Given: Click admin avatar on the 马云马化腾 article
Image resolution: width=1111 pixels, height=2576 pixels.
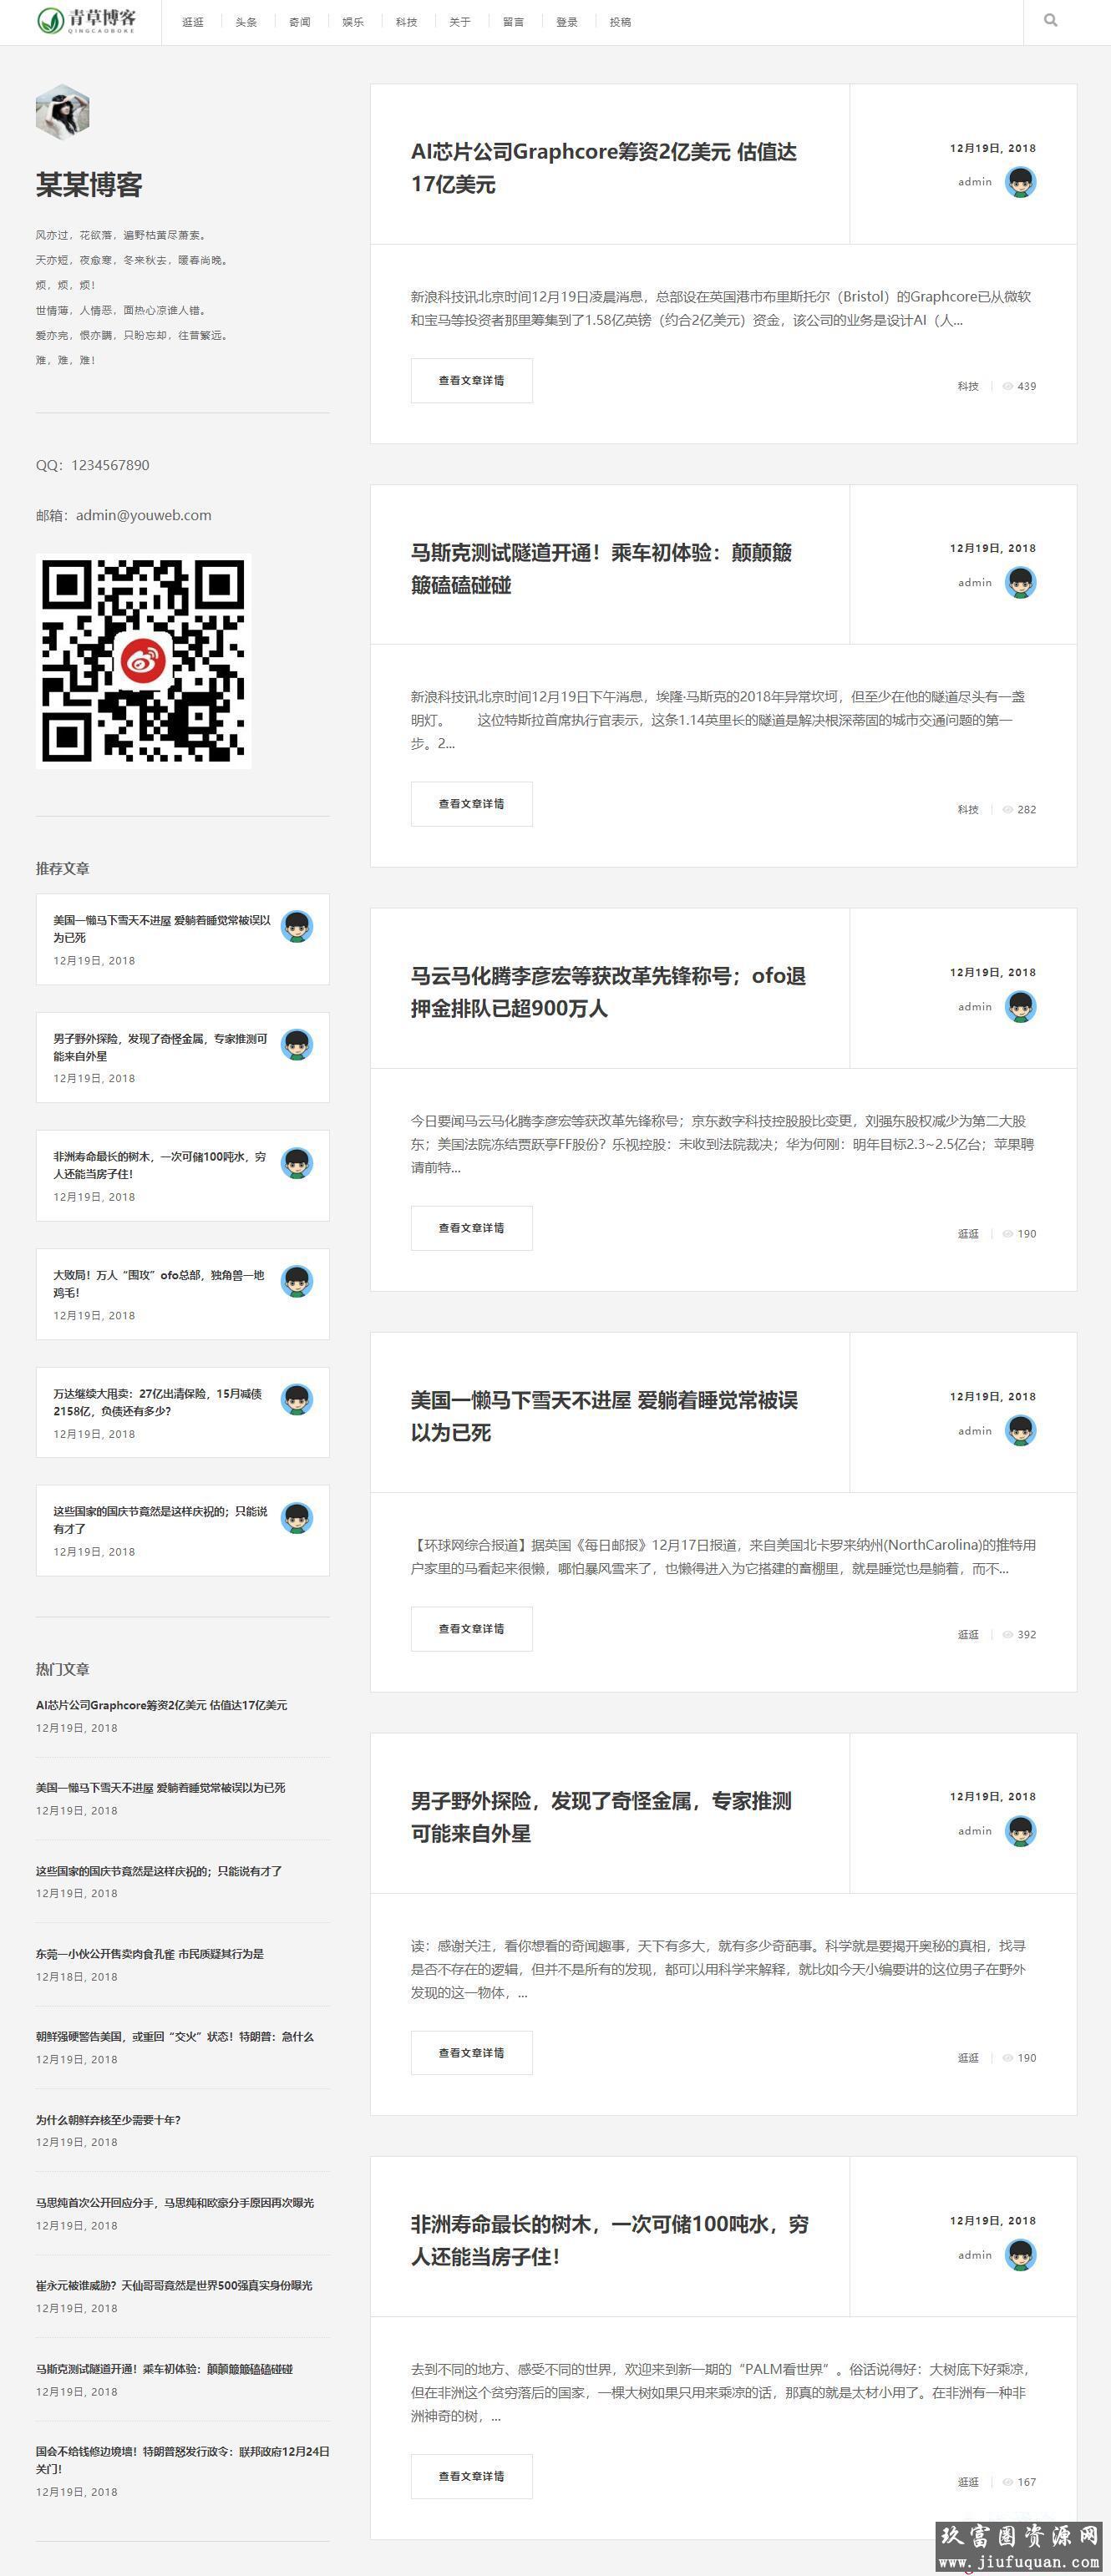Looking at the screenshot, I should point(1020,1006).
